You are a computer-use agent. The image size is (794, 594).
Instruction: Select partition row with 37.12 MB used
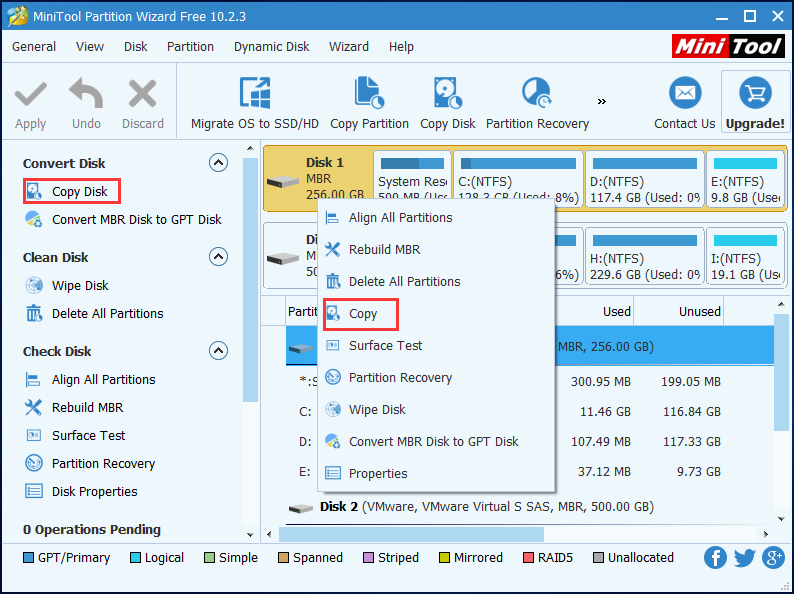click(x=530, y=472)
